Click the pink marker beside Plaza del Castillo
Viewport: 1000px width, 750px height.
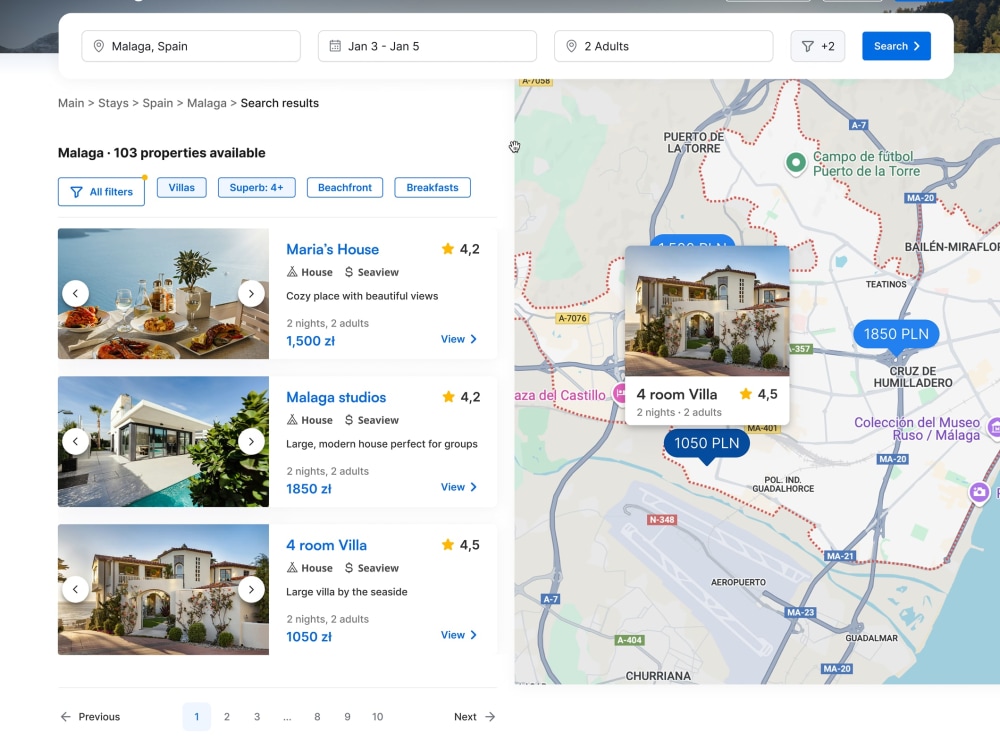pyautogui.click(x=619, y=393)
